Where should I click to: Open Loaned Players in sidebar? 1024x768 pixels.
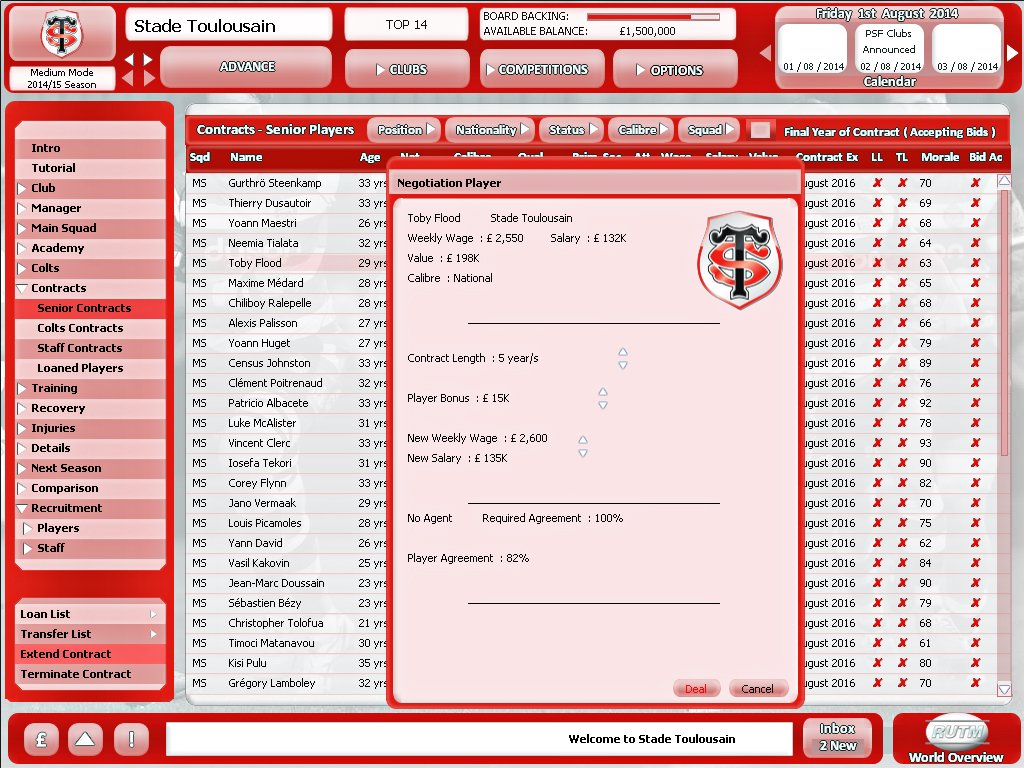(90, 368)
